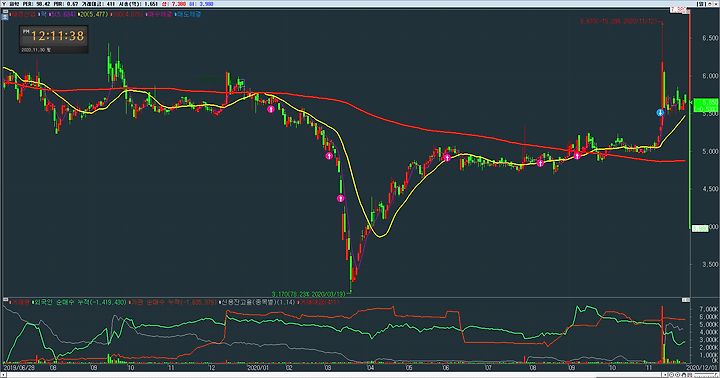This screenshot has width=720, height=378.
Task: Click the 2019/06/28 start date on time axis
Action: tap(19, 367)
